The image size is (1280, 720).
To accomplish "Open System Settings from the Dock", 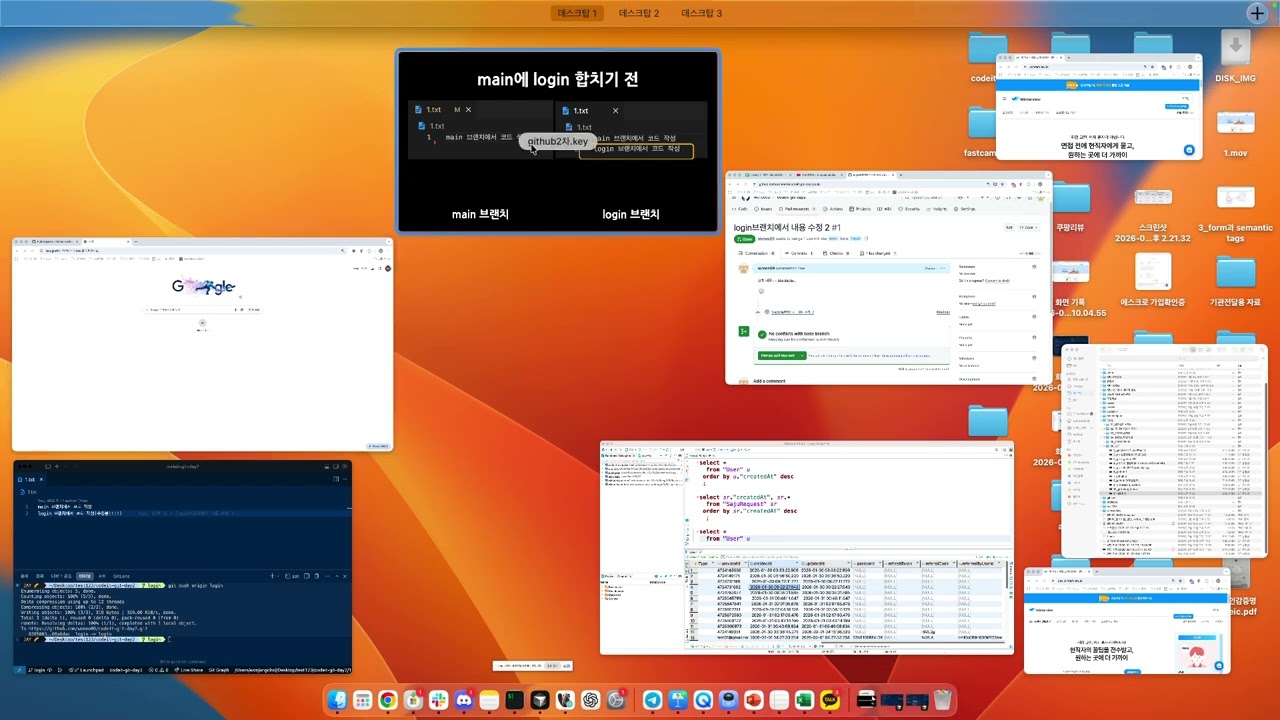I will tap(616, 701).
